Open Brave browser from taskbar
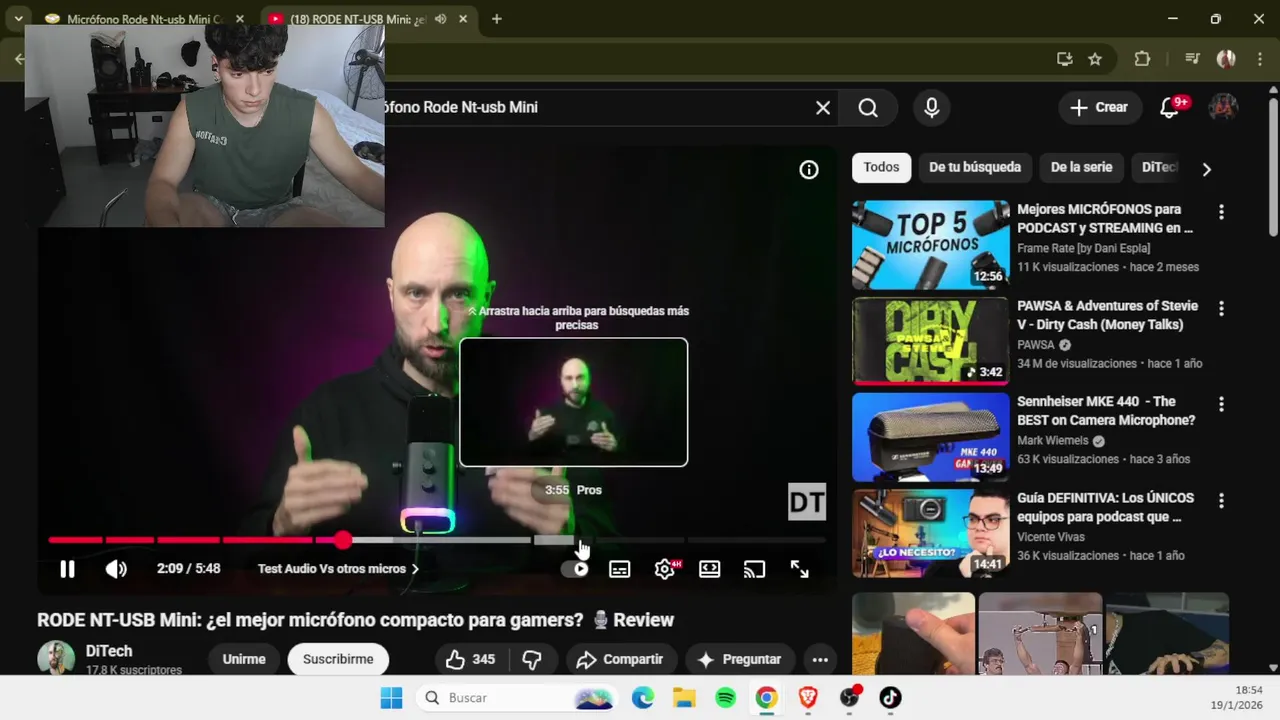Image resolution: width=1280 pixels, height=720 pixels. 808,698
